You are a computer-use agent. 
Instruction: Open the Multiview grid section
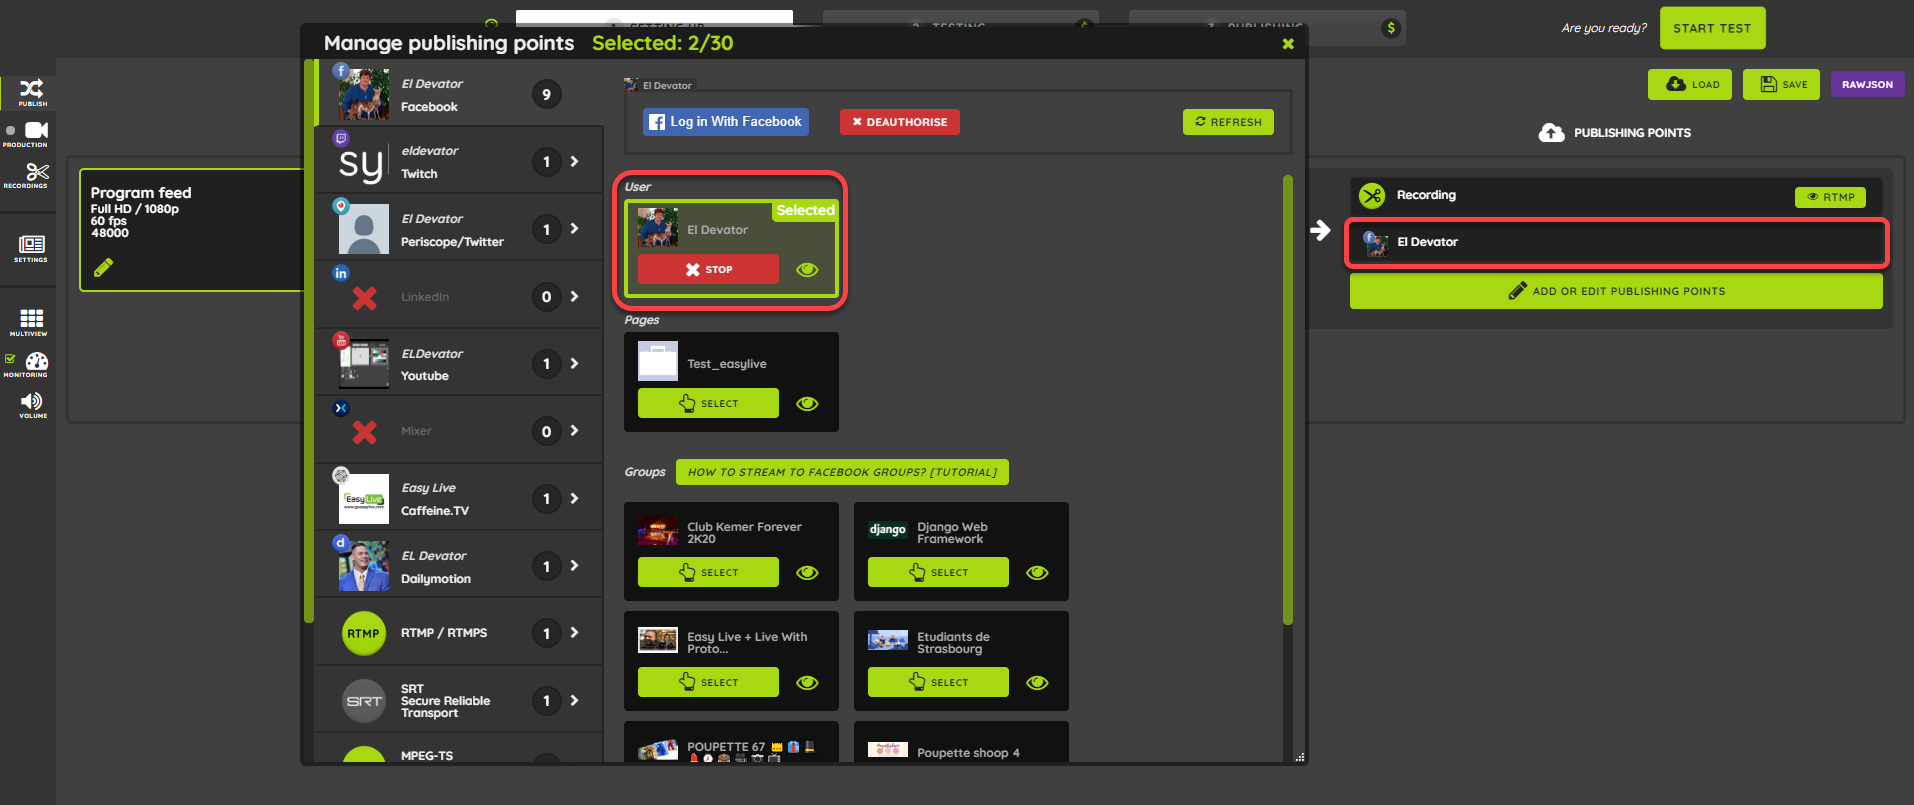tap(31, 322)
